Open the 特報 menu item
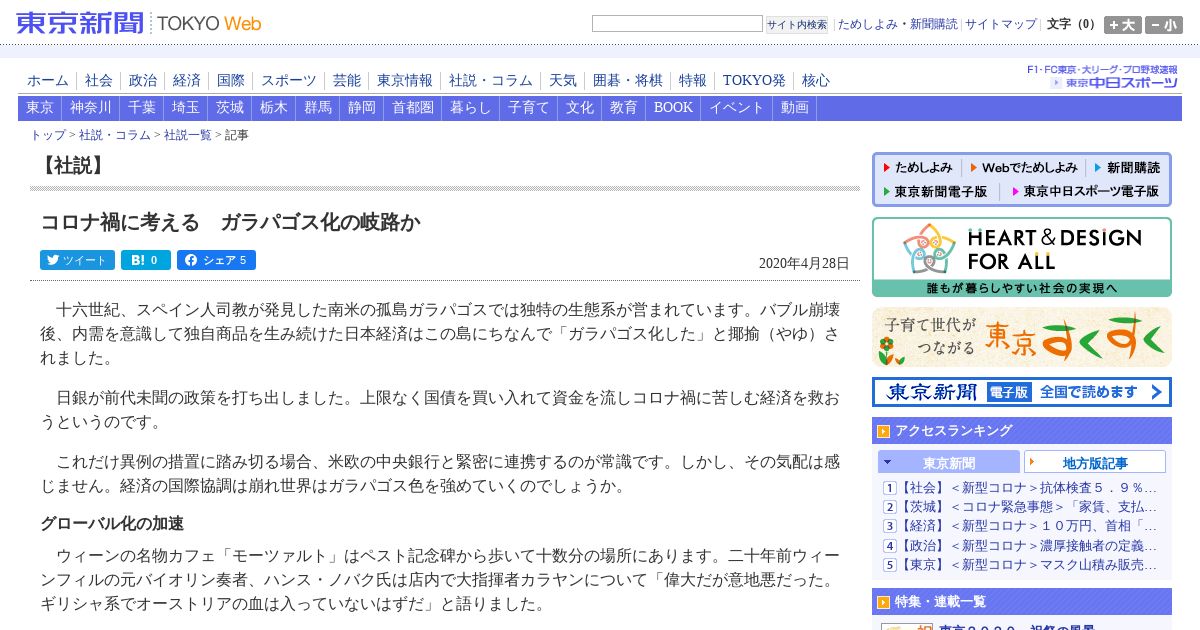Screen dimensions: 1200x630 click(x=693, y=81)
